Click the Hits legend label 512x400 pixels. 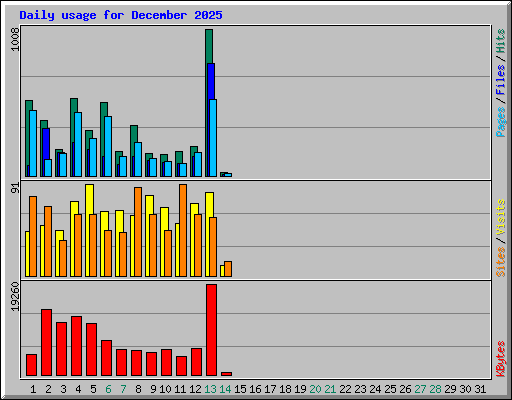(x=500, y=41)
